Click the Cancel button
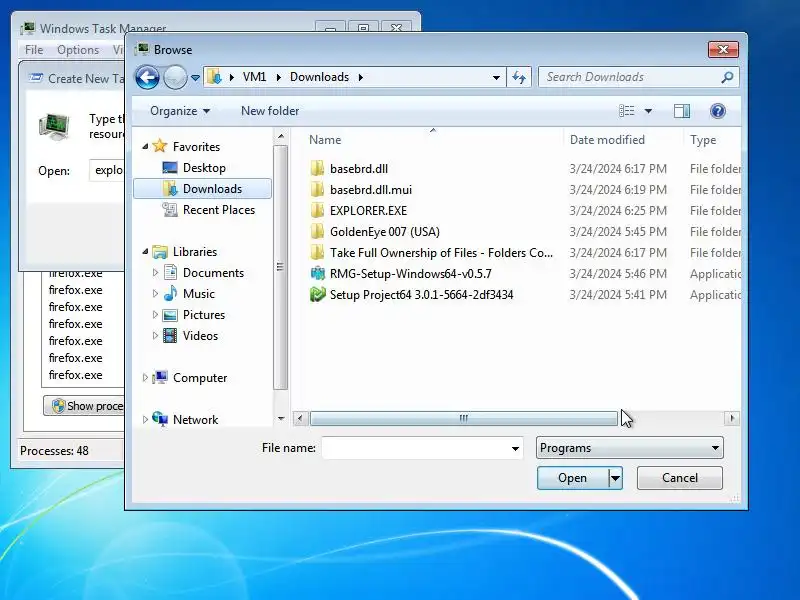 pyautogui.click(x=680, y=478)
